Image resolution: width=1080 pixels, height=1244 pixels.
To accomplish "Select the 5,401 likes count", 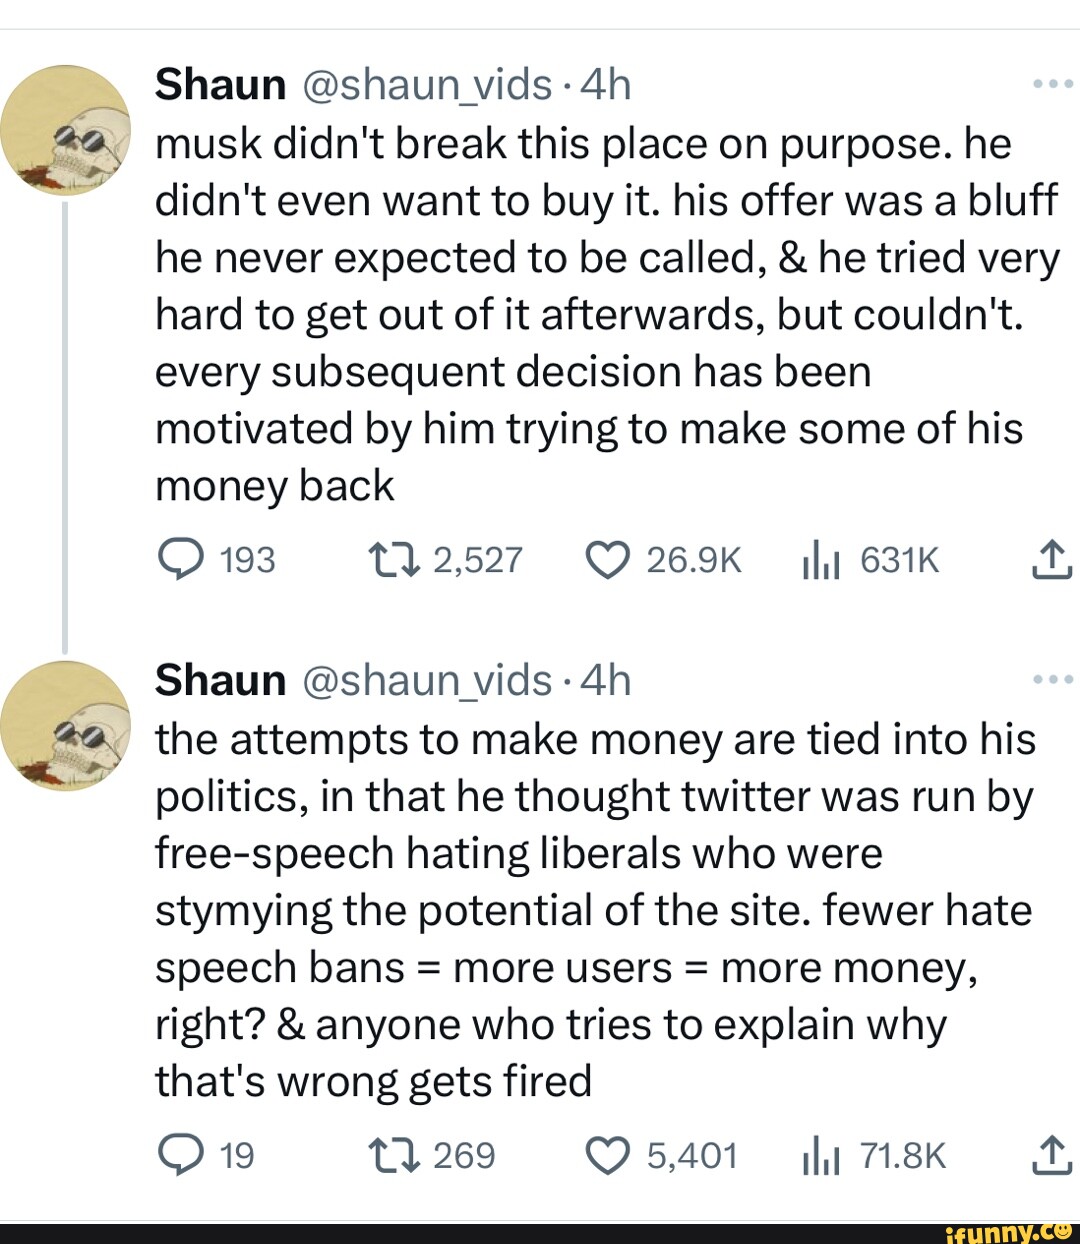I will point(693,1155).
